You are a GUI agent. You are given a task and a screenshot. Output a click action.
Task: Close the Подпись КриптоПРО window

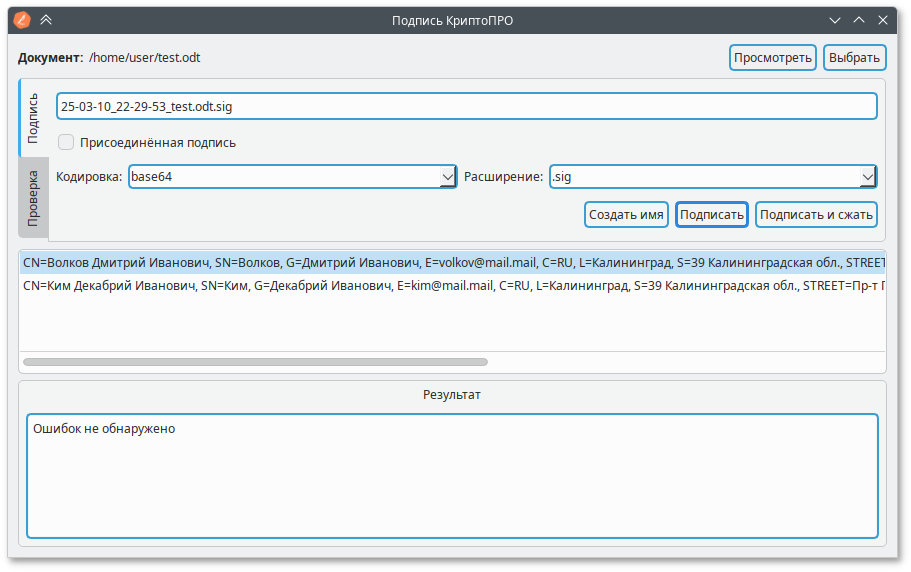pyautogui.click(x=883, y=19)
